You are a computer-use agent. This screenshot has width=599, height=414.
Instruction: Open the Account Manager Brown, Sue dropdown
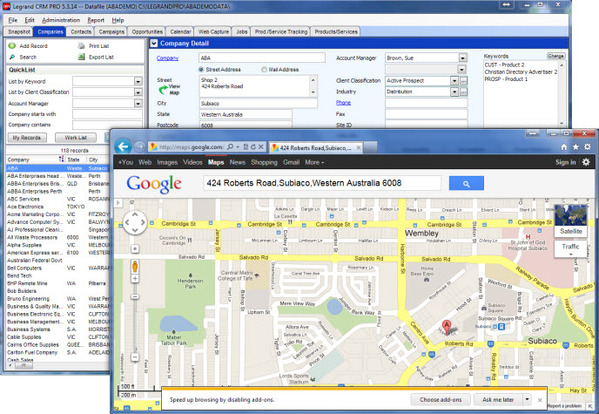pyautogui.click(x=463, y=58)
